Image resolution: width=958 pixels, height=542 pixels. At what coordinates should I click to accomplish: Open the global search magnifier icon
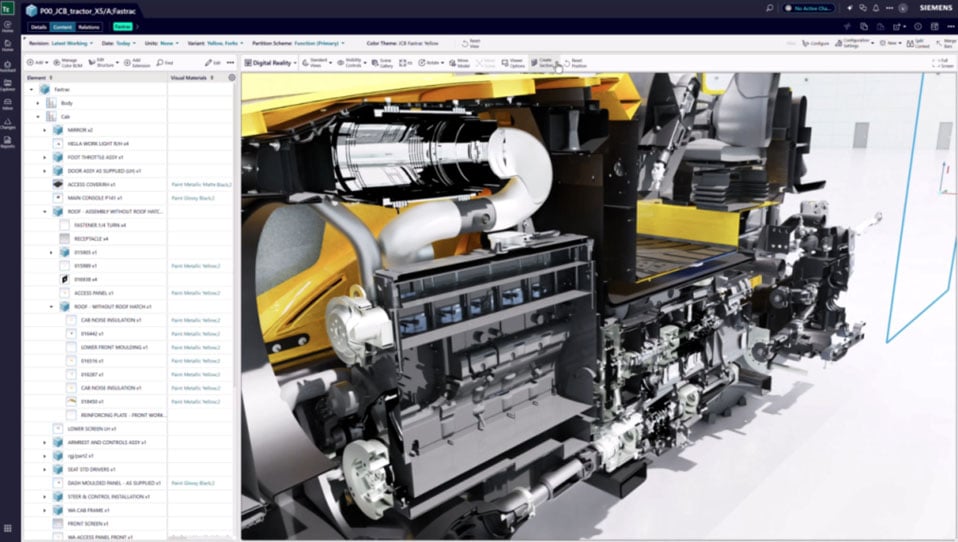(769, 8)
